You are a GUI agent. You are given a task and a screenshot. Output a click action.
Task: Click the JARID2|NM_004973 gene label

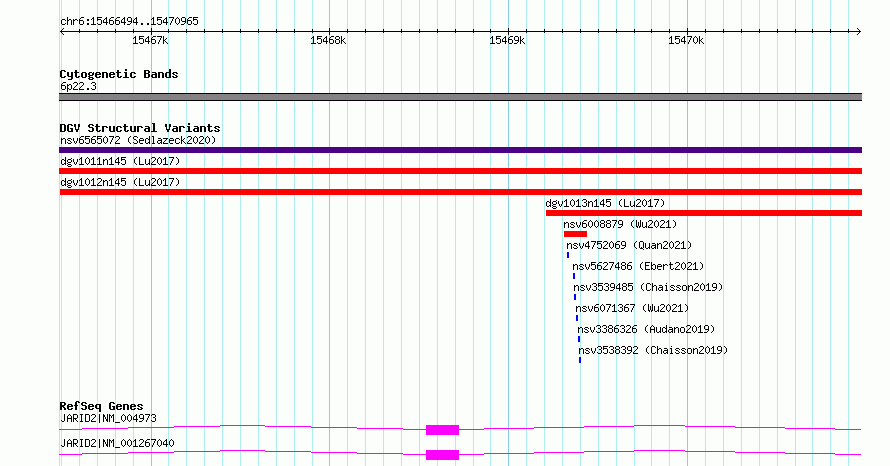tap(108, 418)
